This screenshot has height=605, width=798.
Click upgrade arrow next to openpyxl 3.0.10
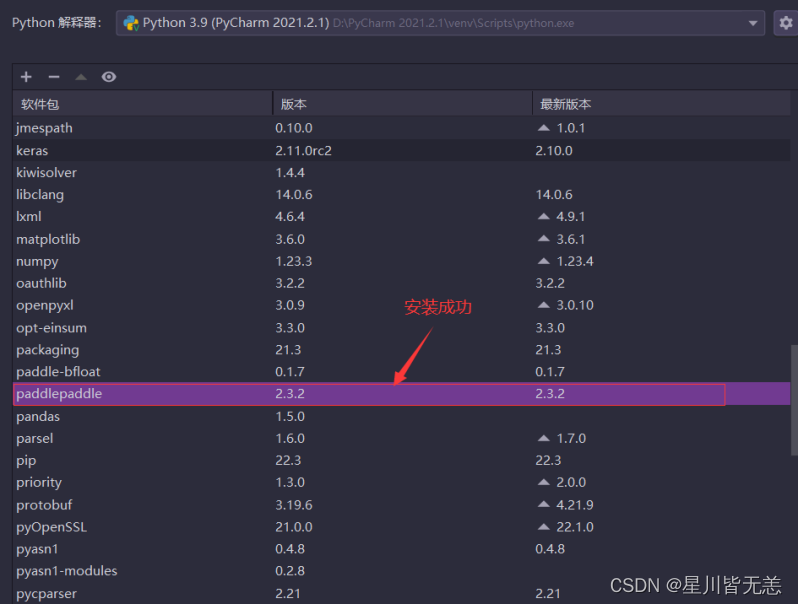coord(544,305)
